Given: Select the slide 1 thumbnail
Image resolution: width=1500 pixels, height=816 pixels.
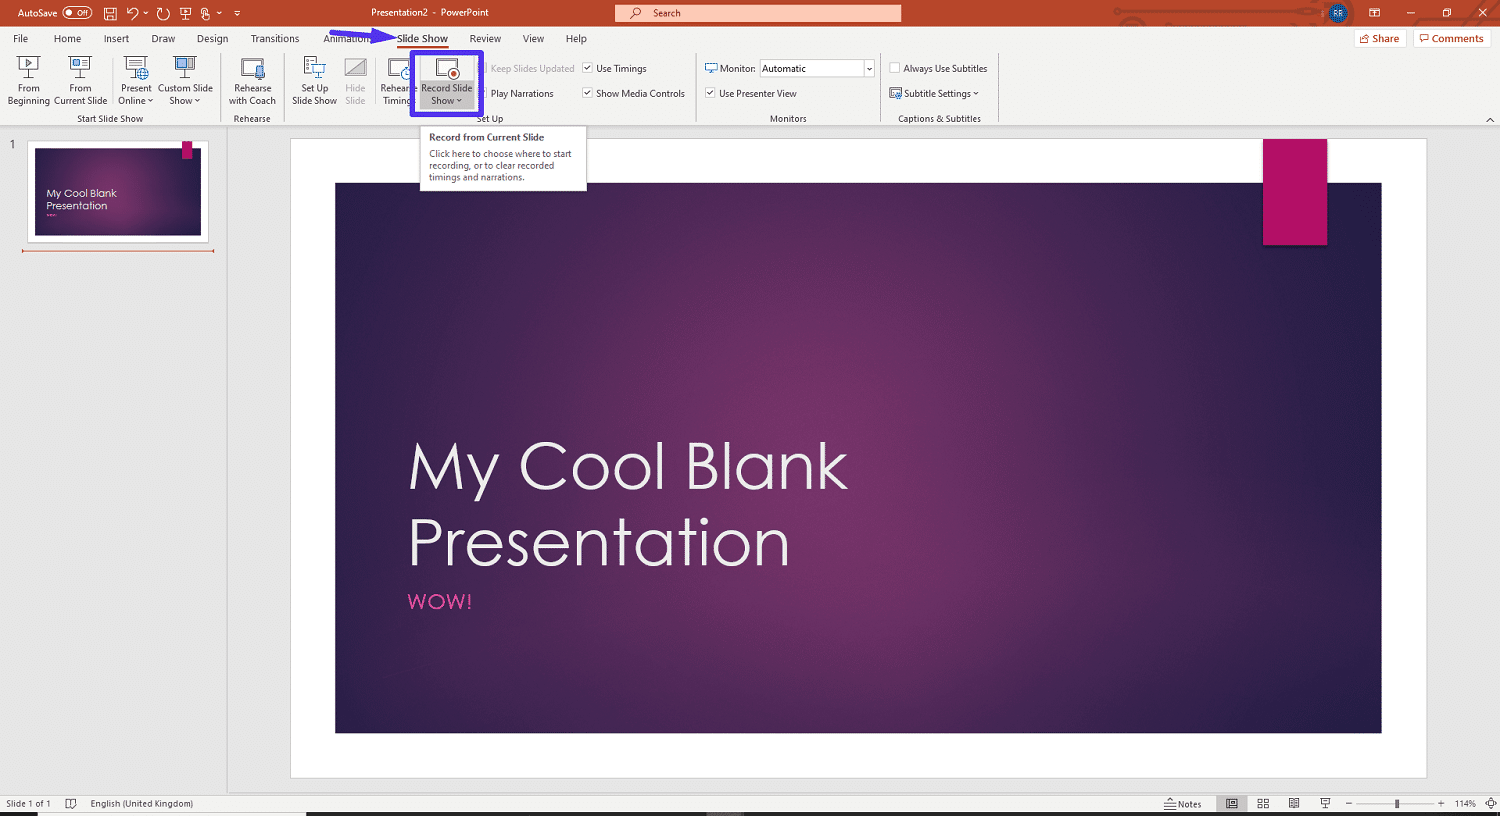Looking at the screenshot, I should 117,190.
